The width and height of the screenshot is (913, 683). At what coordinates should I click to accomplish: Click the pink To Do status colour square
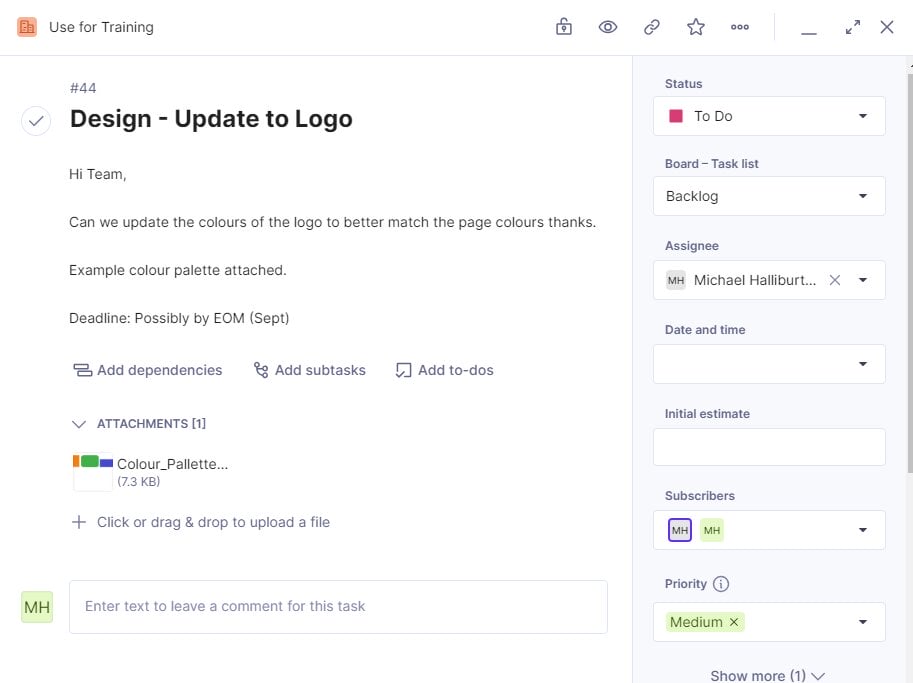(x=676, y=116)
